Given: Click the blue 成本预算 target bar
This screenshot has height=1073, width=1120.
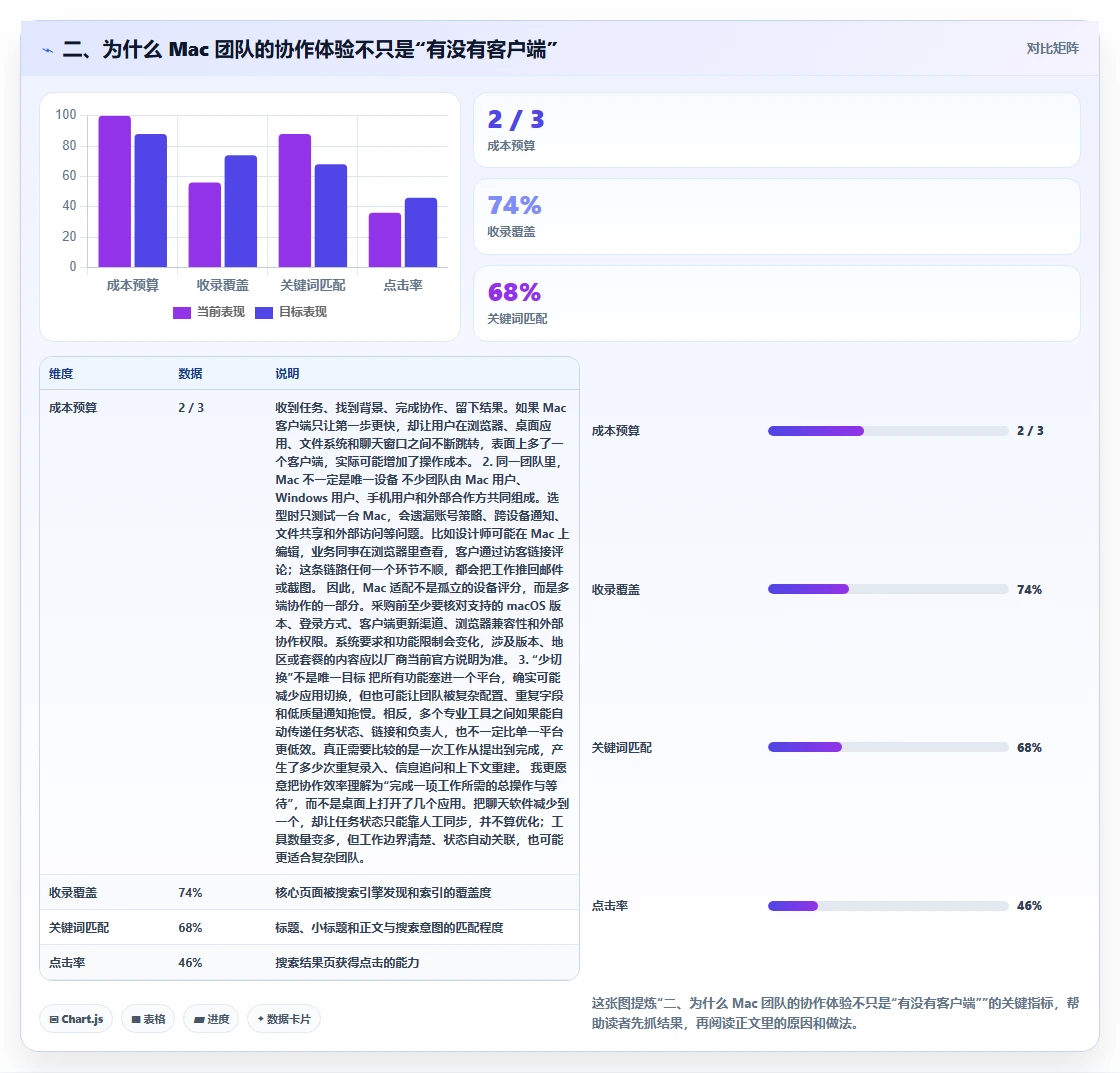Looking at the screenshot, I should (151, 201).
